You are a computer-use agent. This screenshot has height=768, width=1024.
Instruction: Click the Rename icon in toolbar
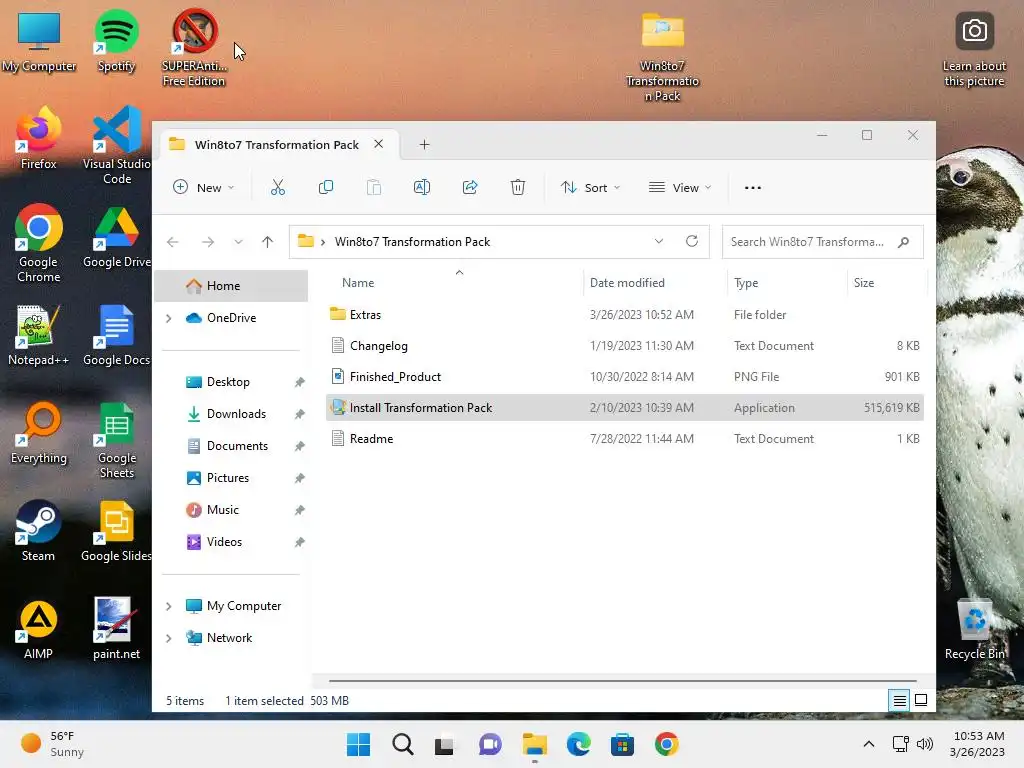(x=422, y=187)
